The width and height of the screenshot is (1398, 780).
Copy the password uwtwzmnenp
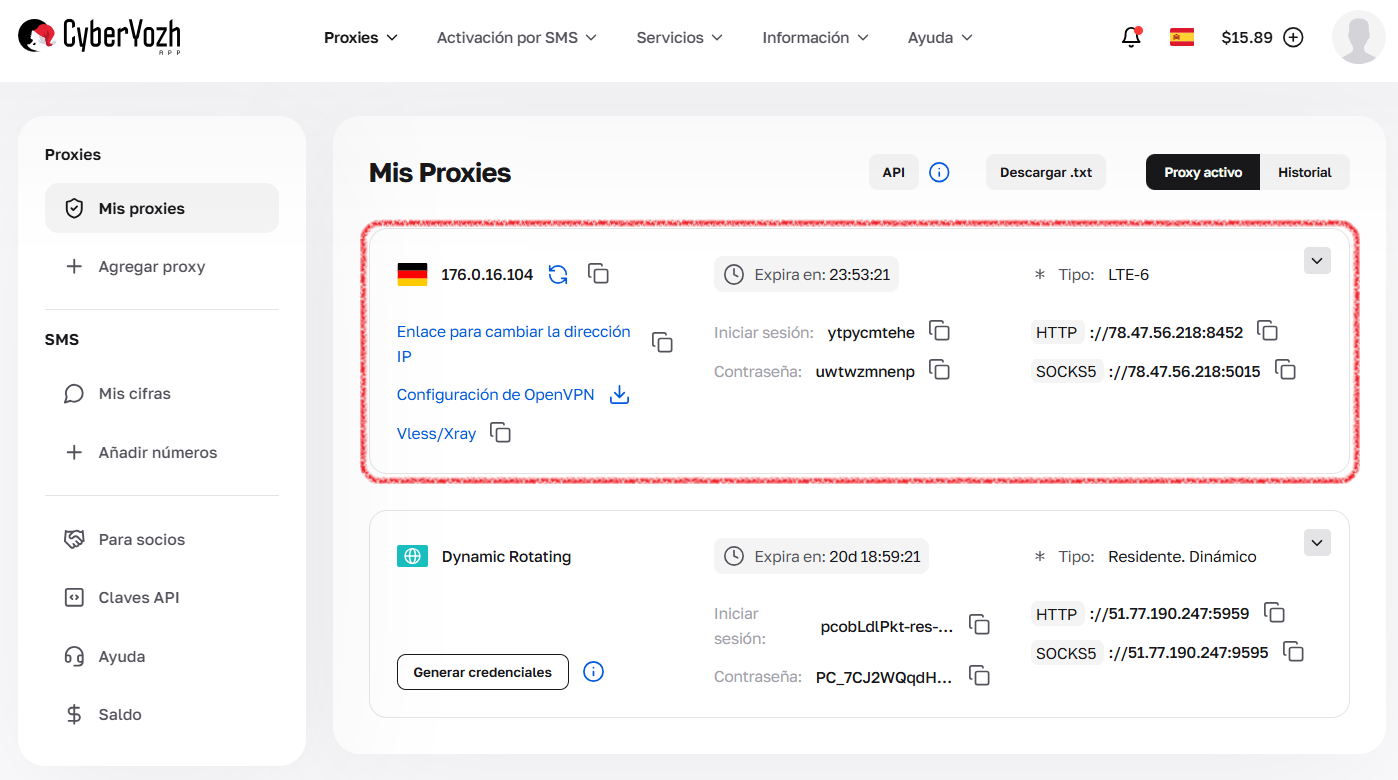[939, 369]
